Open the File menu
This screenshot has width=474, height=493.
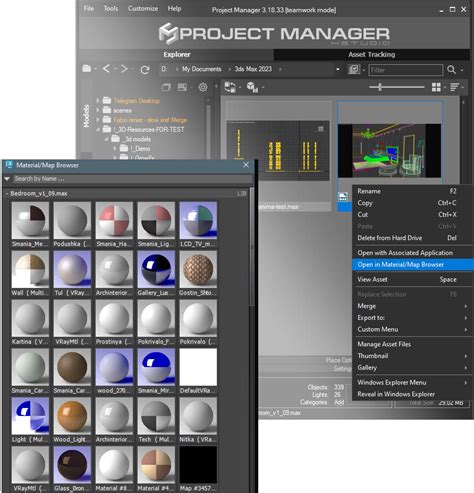click(x=88, y=8)
